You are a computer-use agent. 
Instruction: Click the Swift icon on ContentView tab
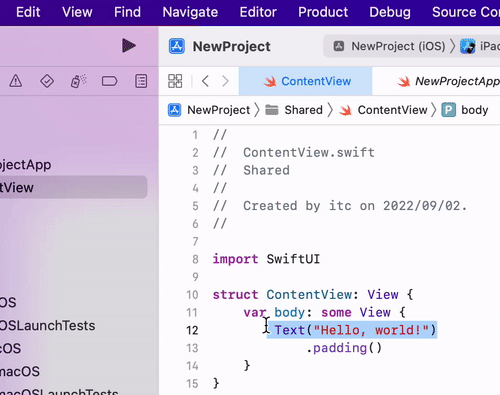click(x=270, y=81)
